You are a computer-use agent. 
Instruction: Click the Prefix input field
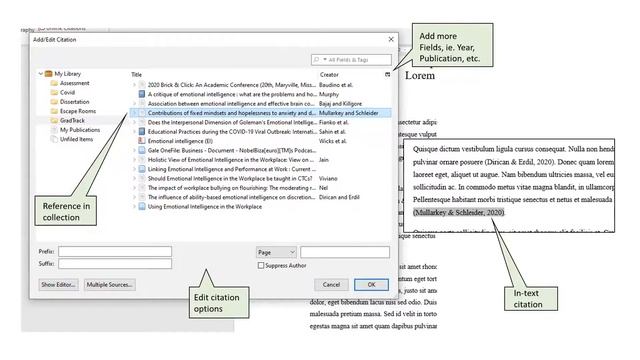115,251
